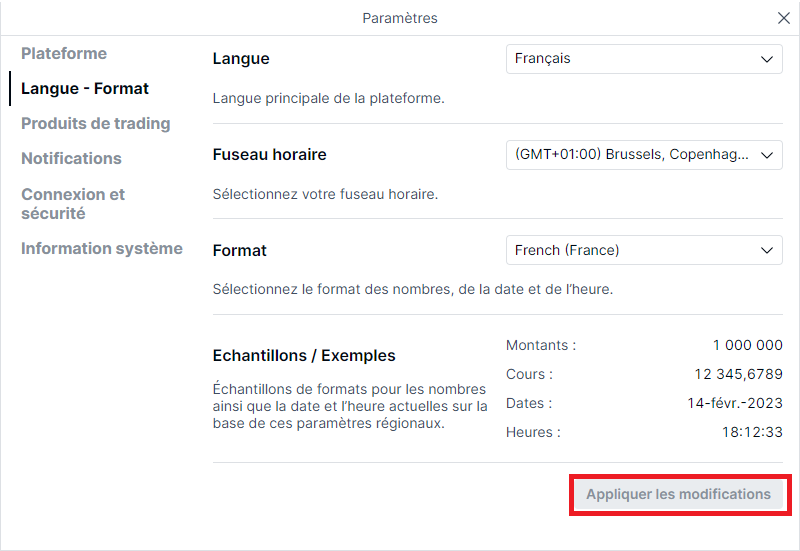Open the Français language combo box
Viewport: 800px width, 551px height.
pos(644,59)
